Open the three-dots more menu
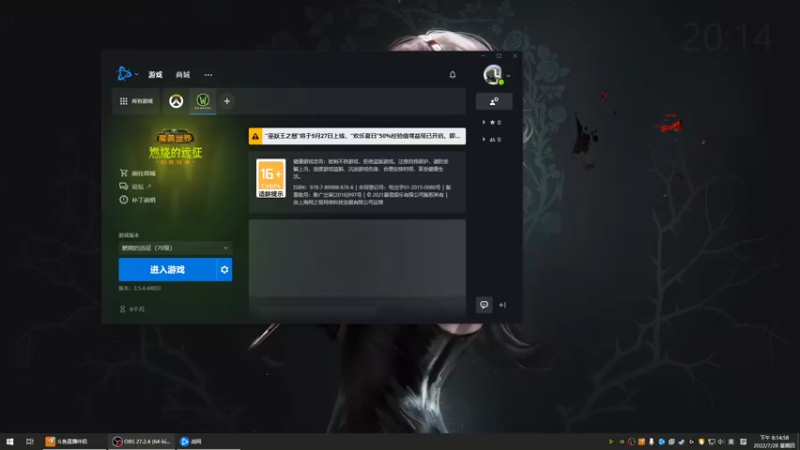 pos(208,74)
